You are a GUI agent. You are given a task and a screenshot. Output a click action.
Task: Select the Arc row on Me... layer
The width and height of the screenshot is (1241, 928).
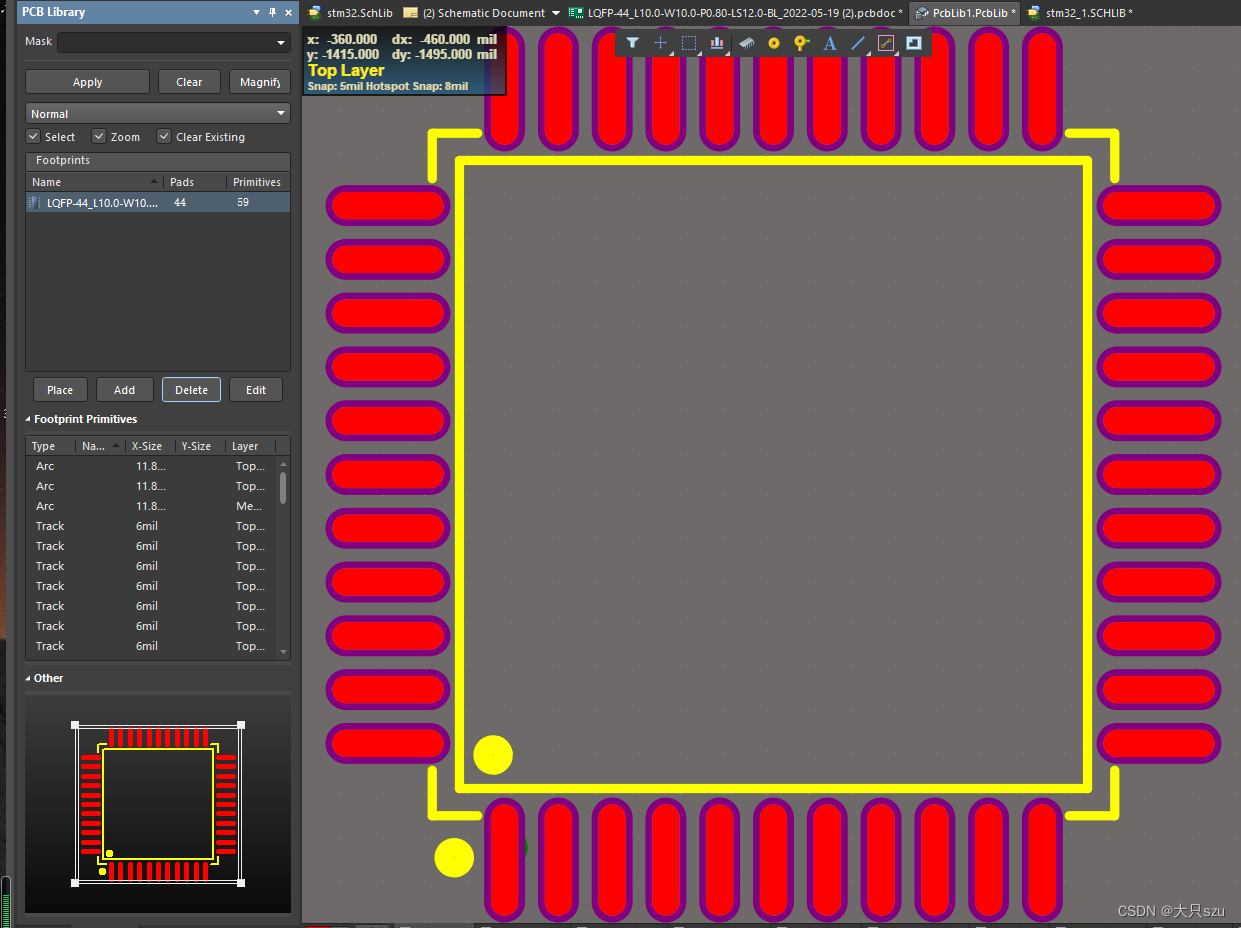click(x=151, y=506)
